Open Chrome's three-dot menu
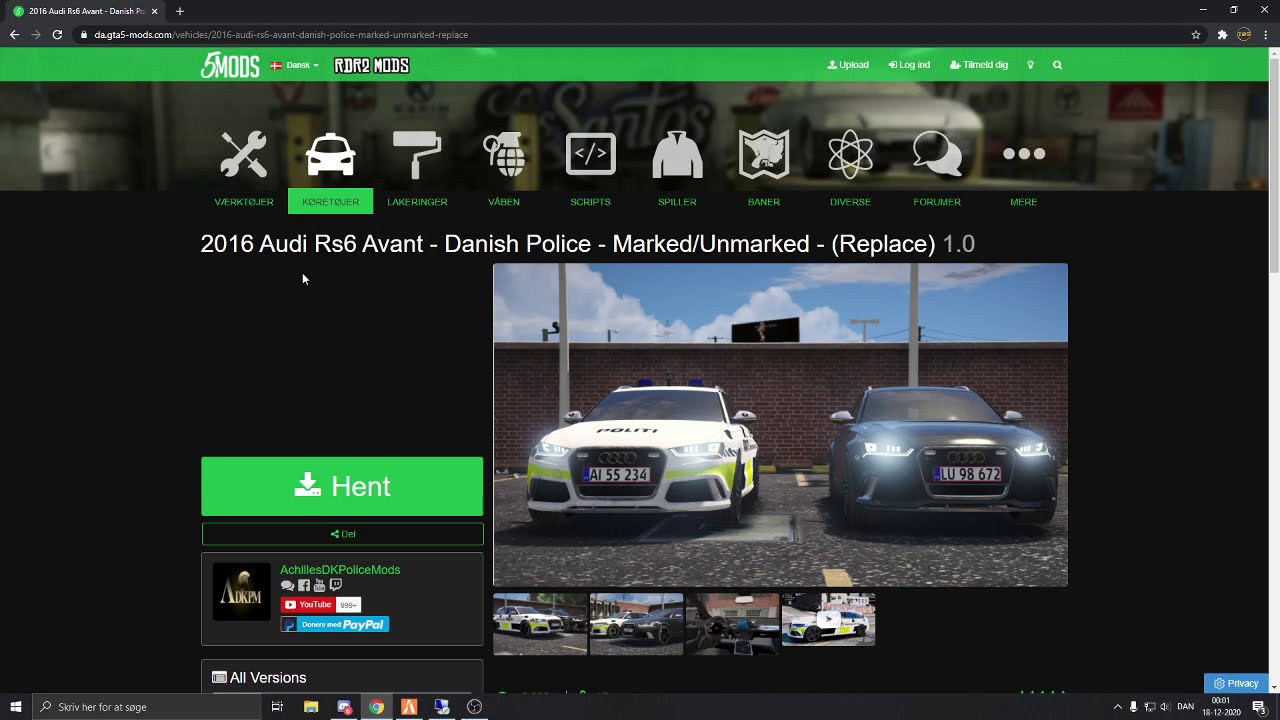1280x720 pixels. click(x=1266, y=35)
